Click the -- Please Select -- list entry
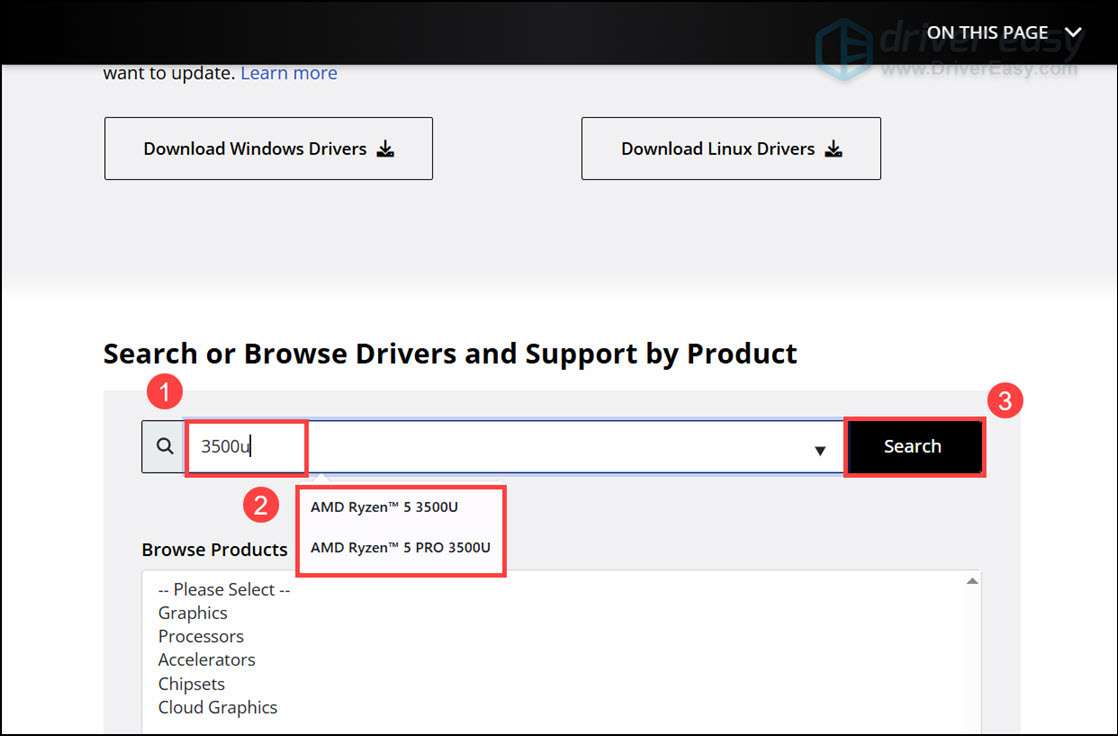Image resolution: width=1118 pixels, height=736 pixels. tap(224, 589)
